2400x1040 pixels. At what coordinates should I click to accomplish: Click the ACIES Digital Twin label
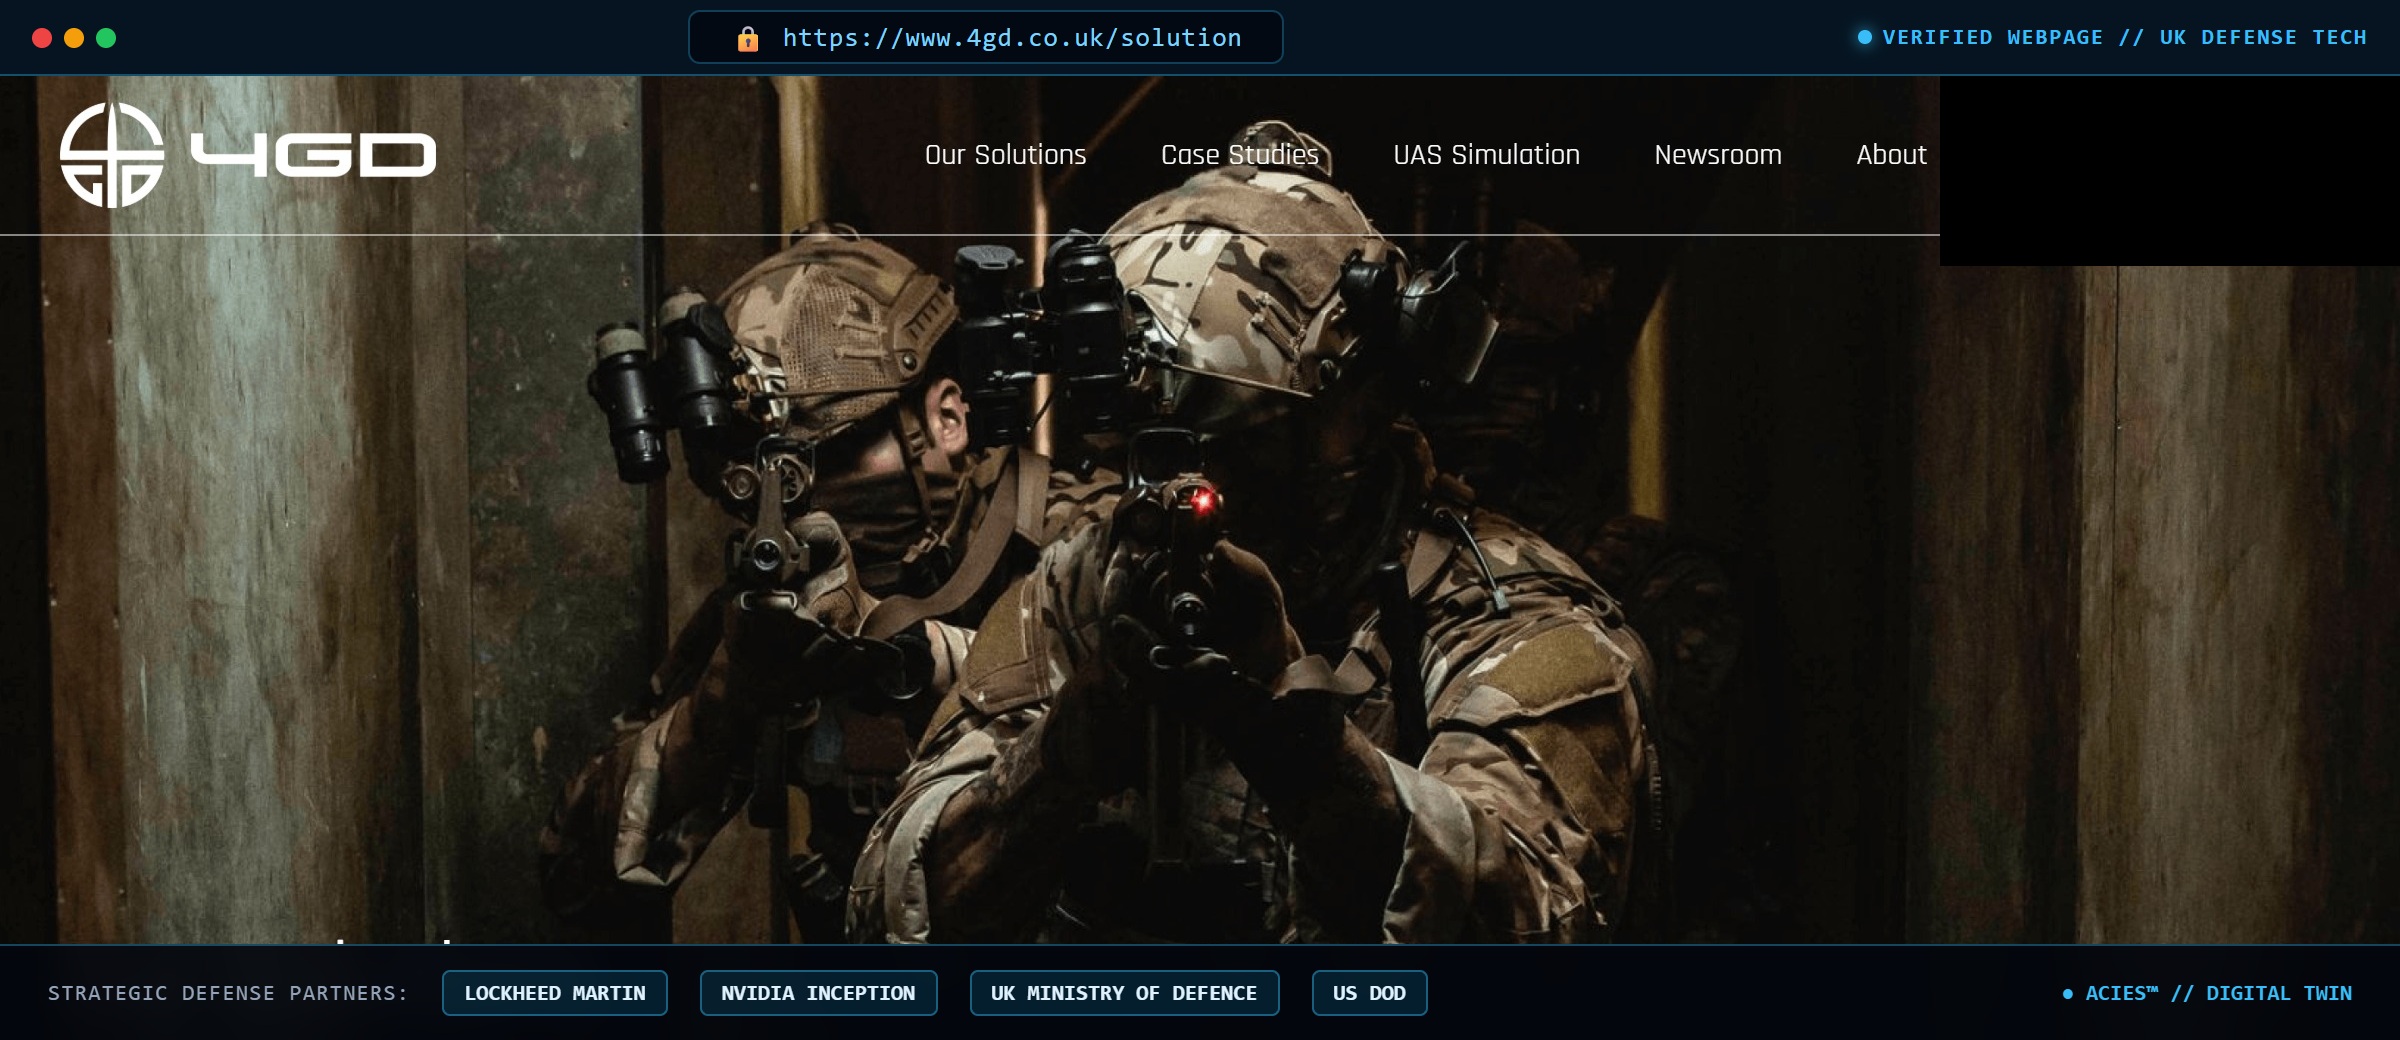click(2218, 993)
